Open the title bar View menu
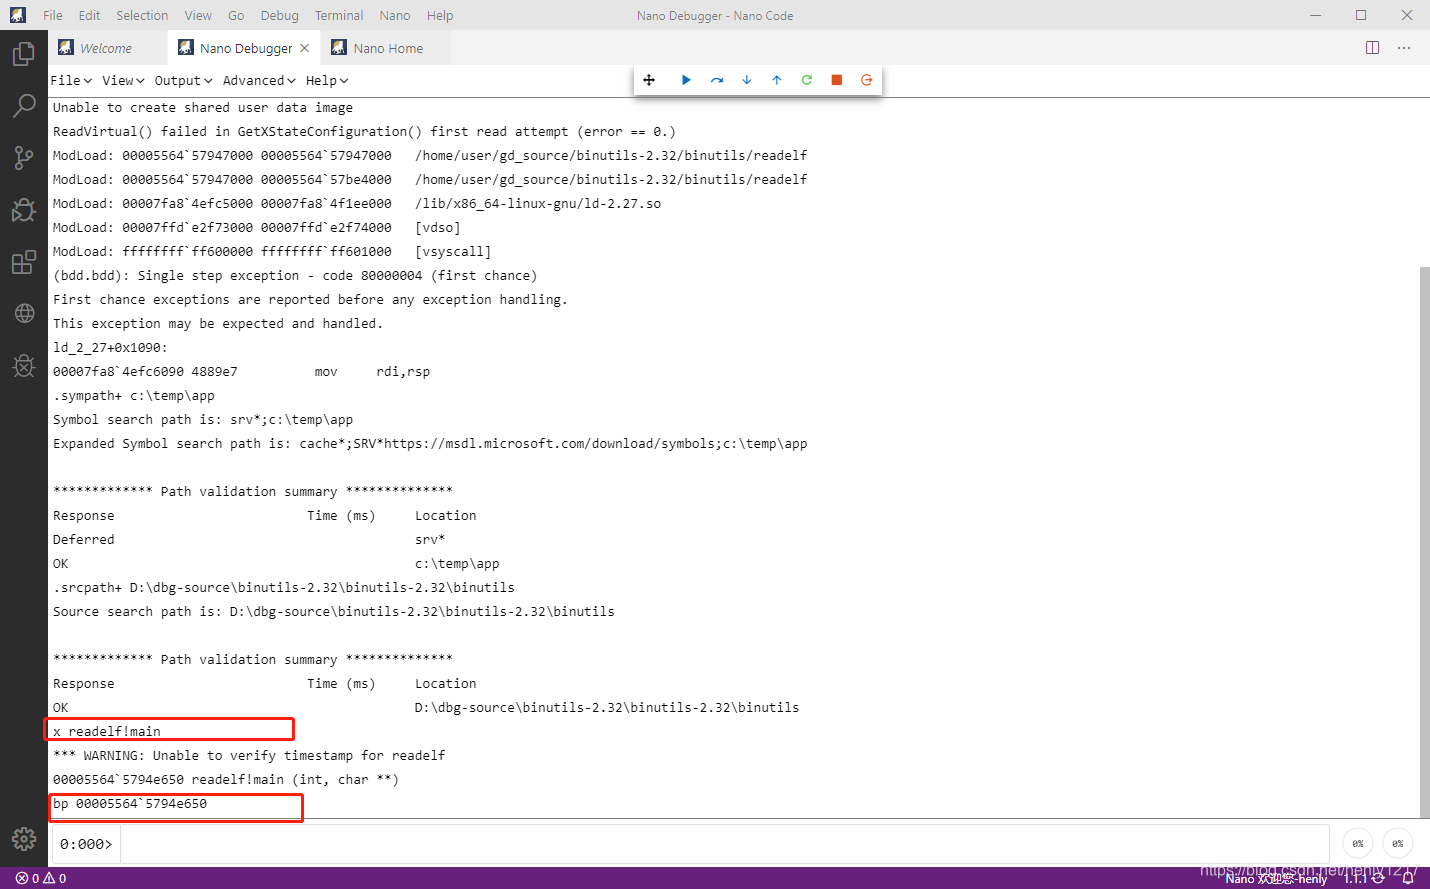The width and height of the screenshot is (1430, 889). pos(198,15)
